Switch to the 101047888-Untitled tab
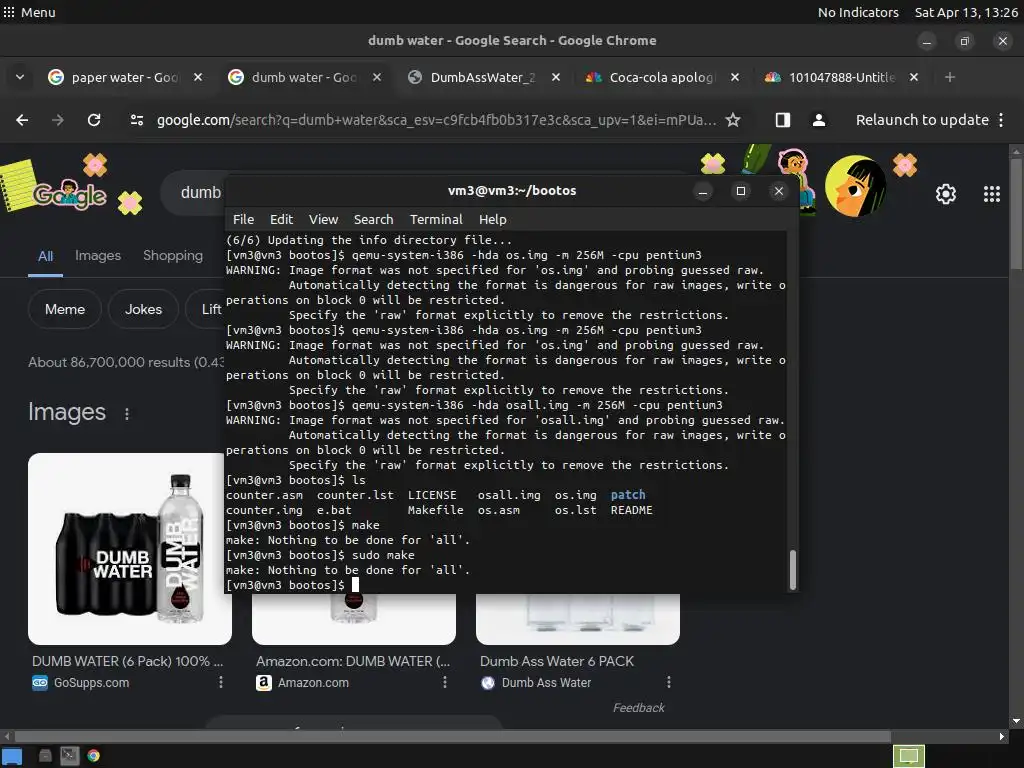Image resolution: width=1024 pixels, height=768 pixels. coord(841,77)
